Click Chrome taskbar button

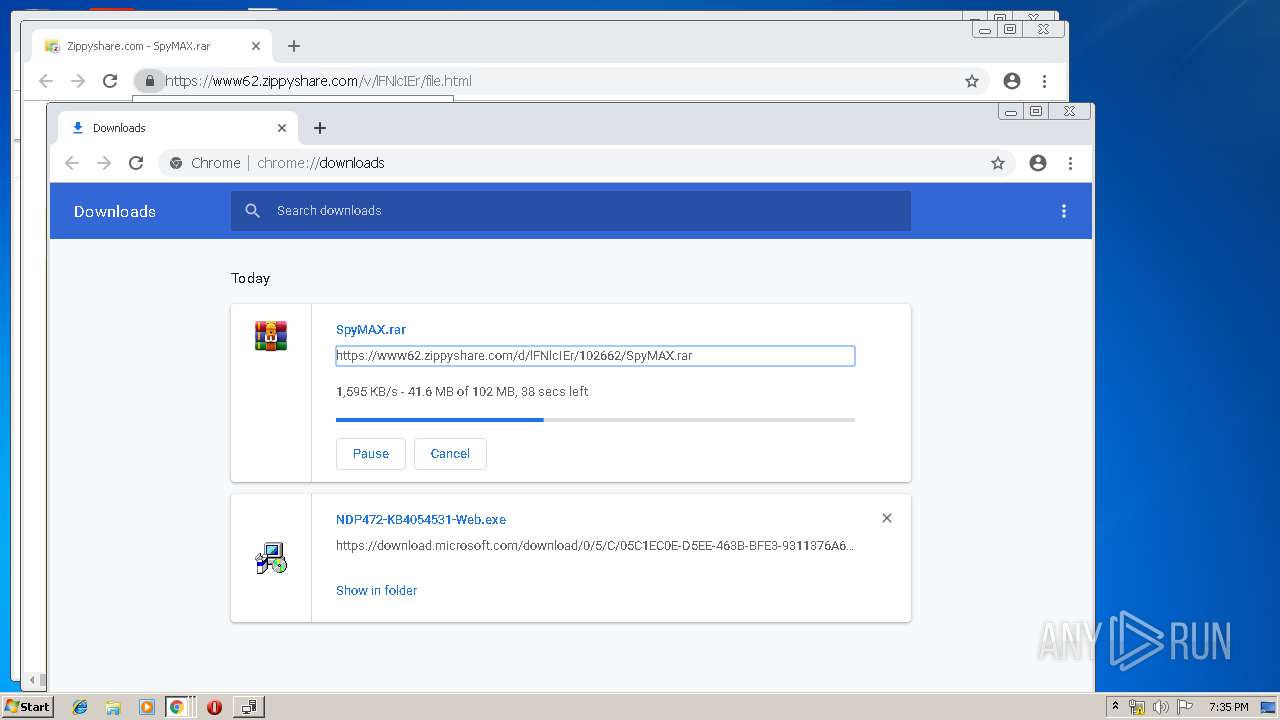click(x=178, y=707)
